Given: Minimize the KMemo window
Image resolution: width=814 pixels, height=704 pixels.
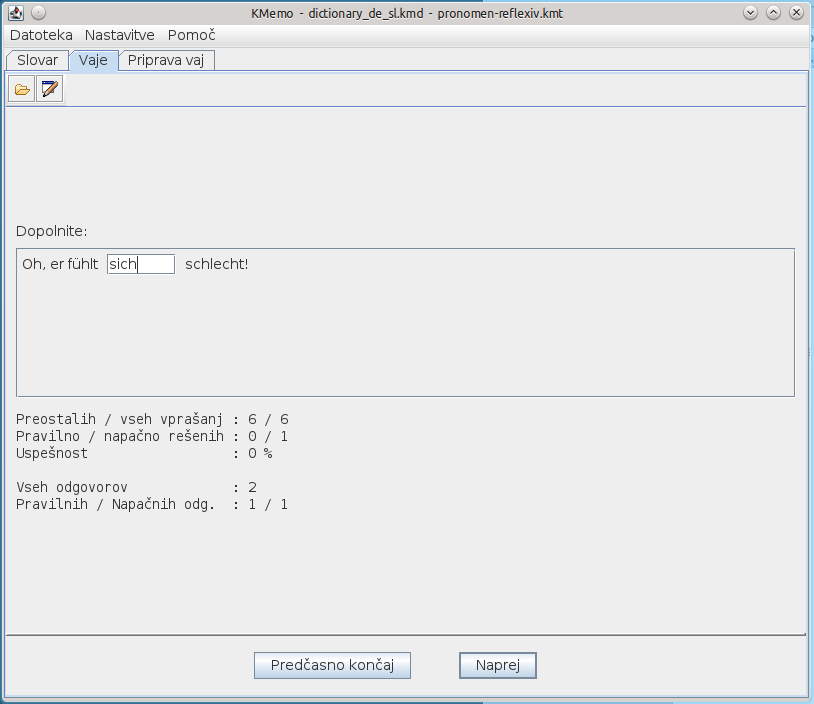Looking at the screenshot, I should [x=750, y=12].
